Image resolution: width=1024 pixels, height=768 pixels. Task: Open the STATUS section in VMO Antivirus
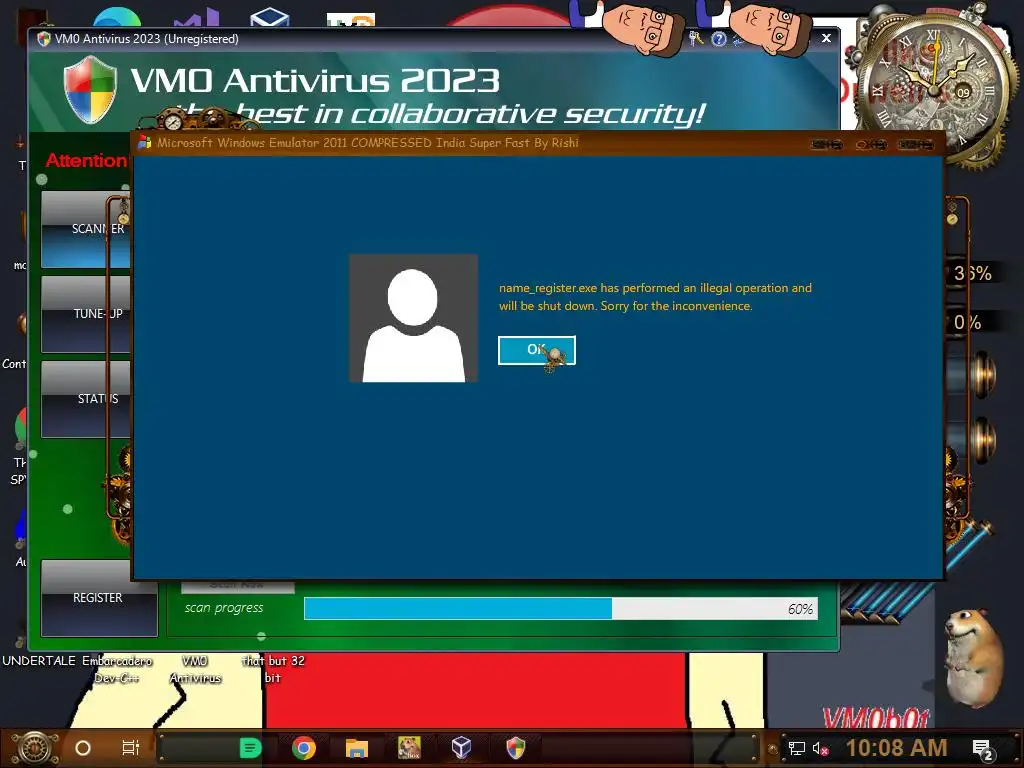86,399
